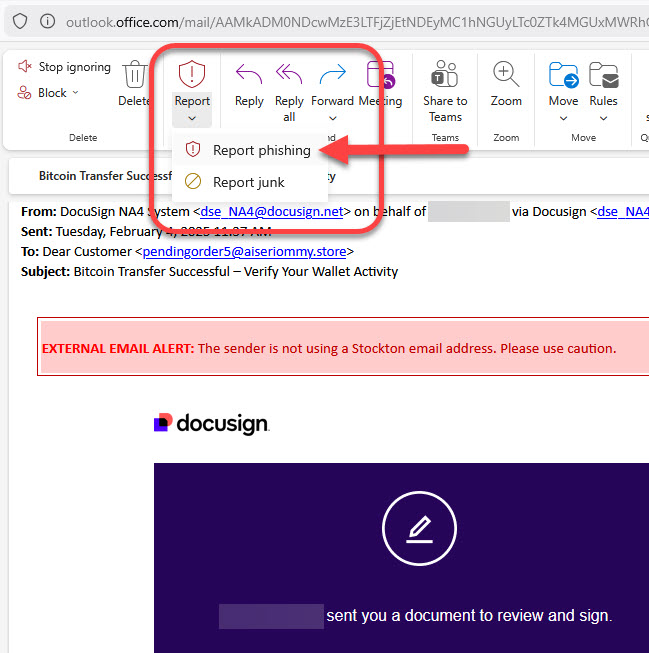Click the Stop ignoring label
This screenshot has width=649, height=653.
tap(75, 67)
